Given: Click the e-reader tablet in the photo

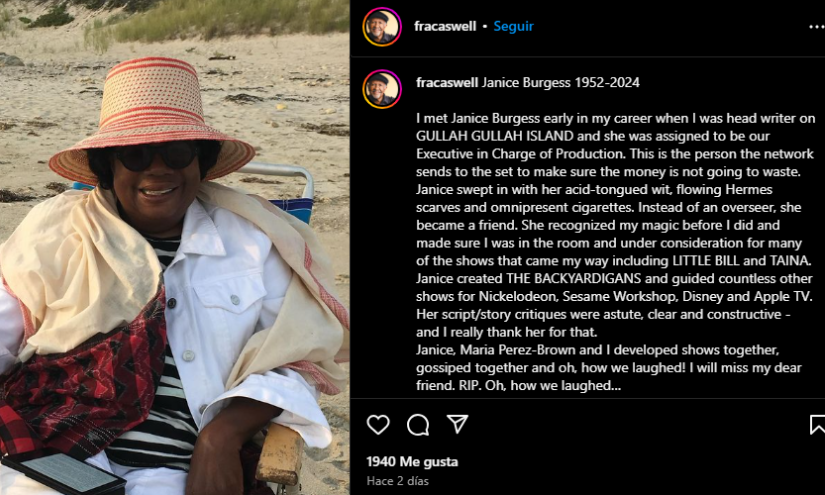Looking at the screenshot, I should (63, 472).
